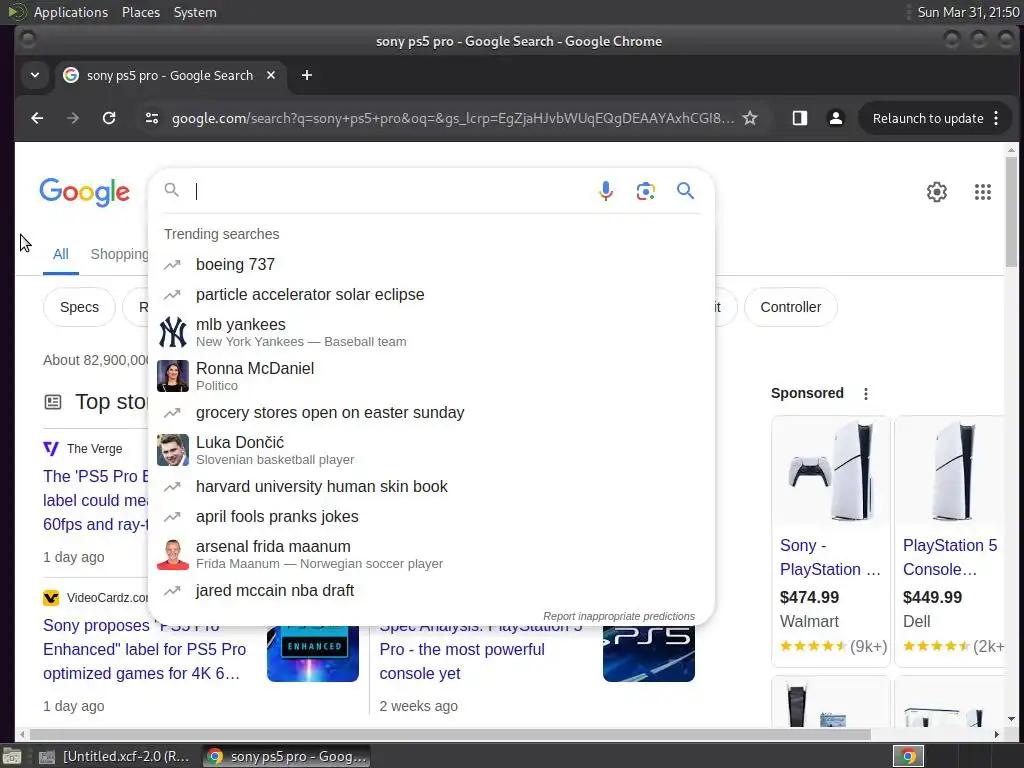Choose Ronna McDaniel suggestion

click(x=431, y=376)
